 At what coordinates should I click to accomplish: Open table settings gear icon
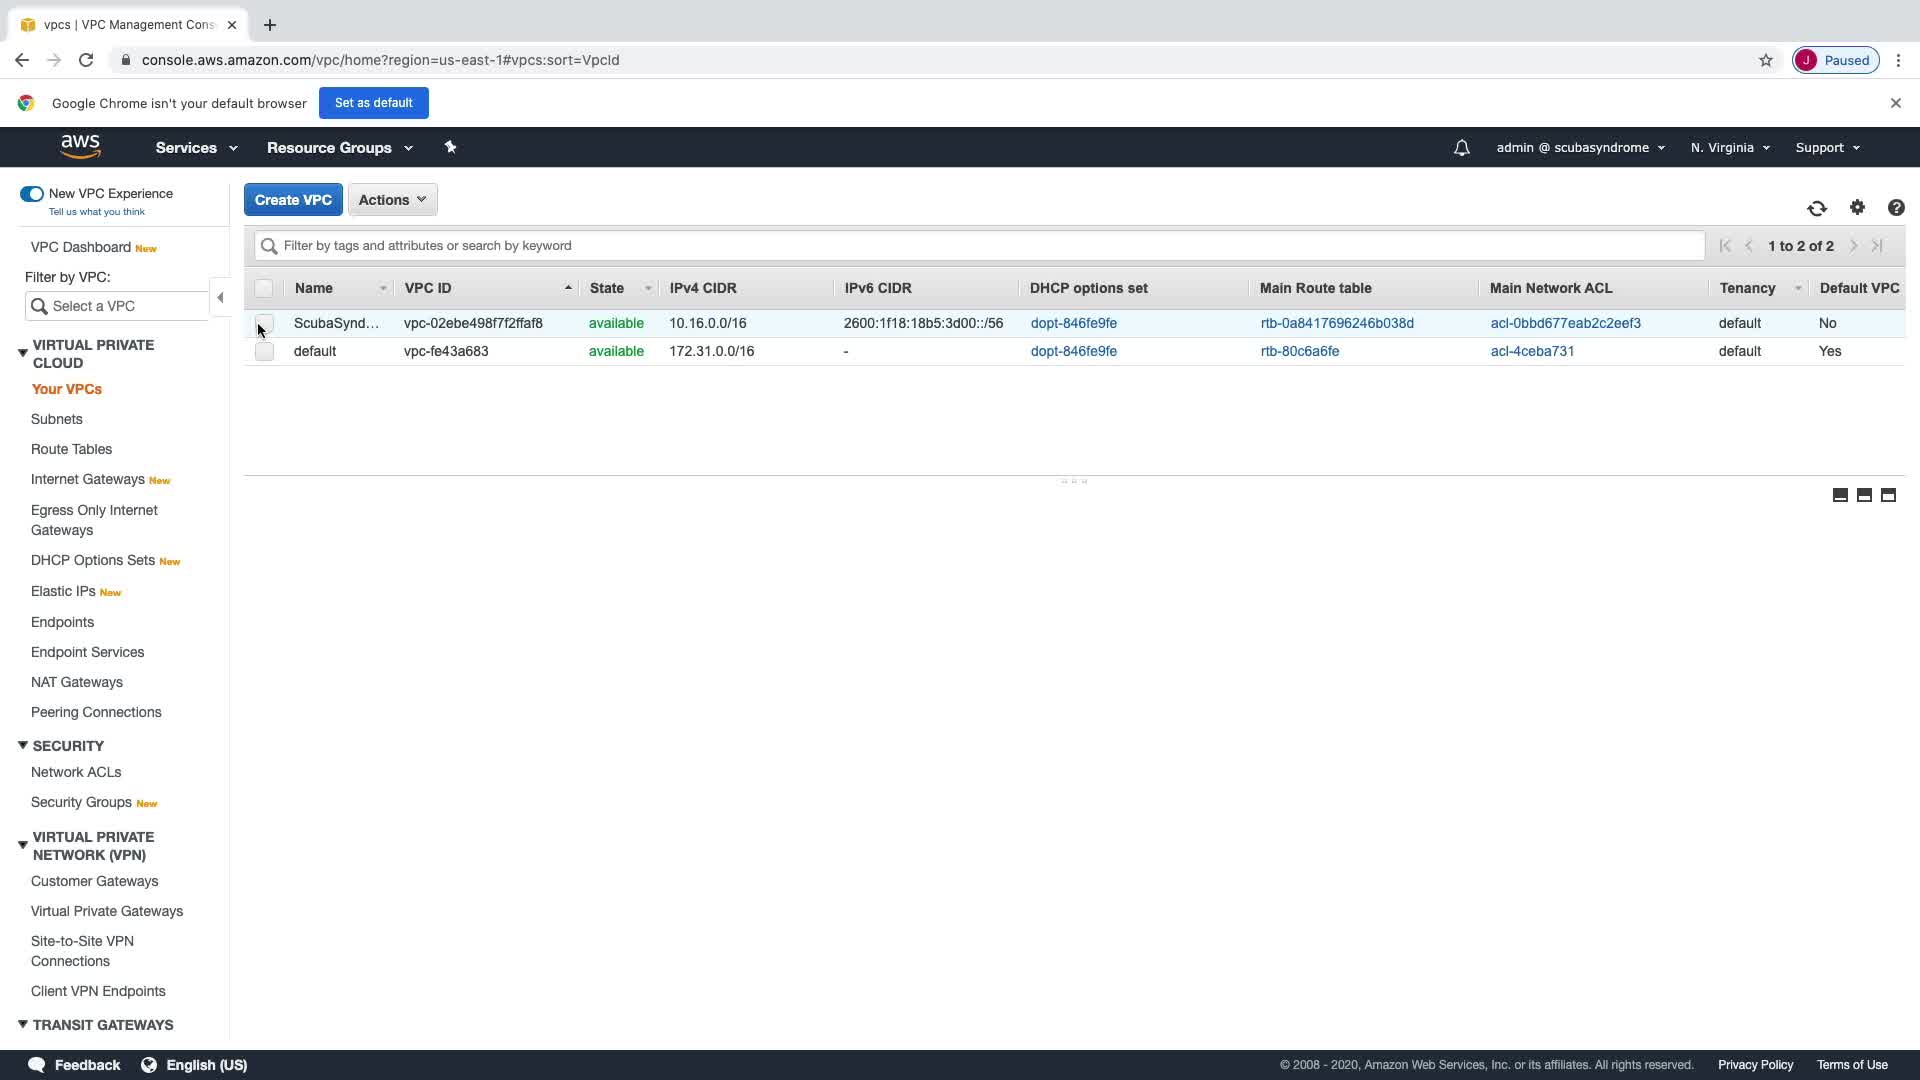click(x=1857, y=207)
